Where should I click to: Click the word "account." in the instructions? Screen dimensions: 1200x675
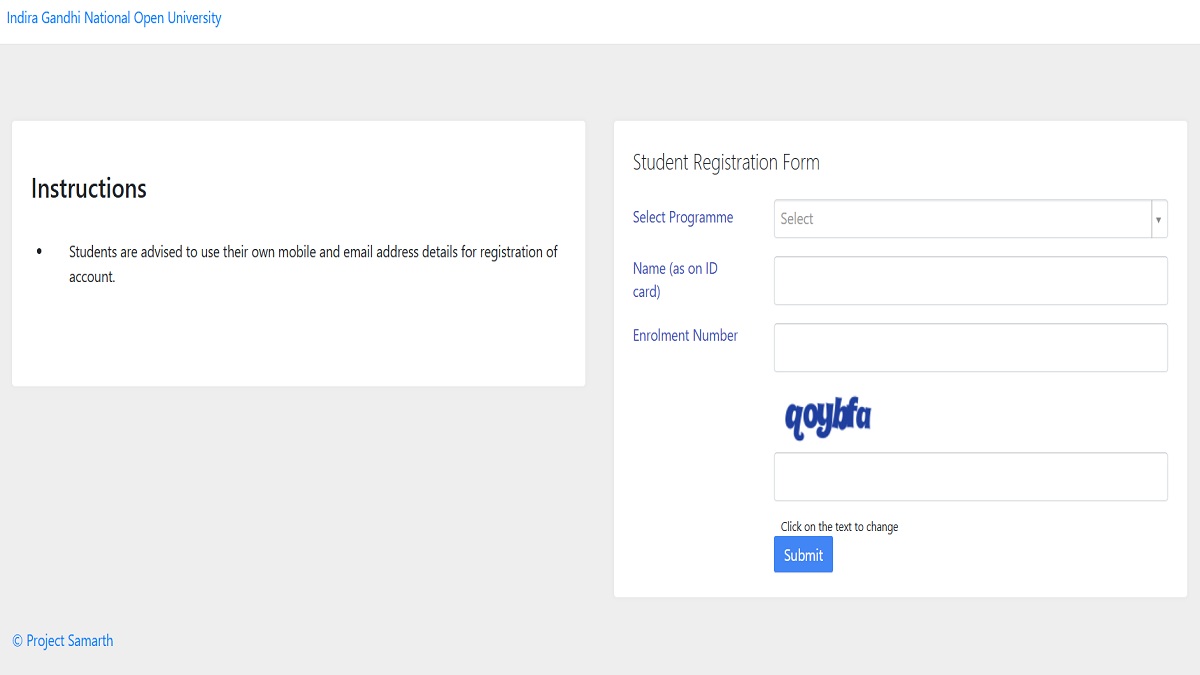point(92,277)
